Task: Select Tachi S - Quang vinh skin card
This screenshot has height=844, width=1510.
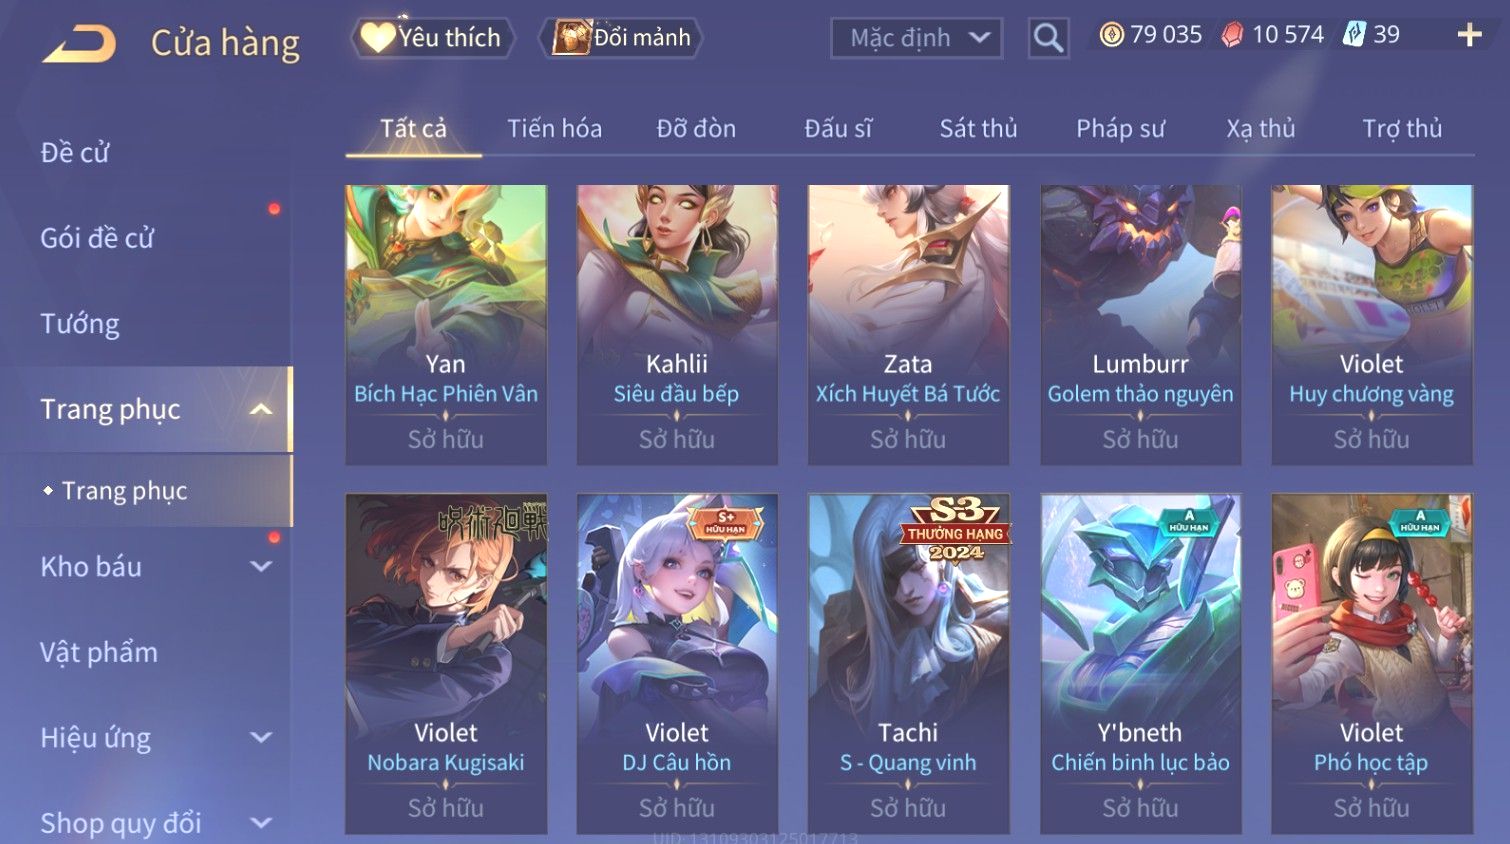Action: click(x=908, y=663)
